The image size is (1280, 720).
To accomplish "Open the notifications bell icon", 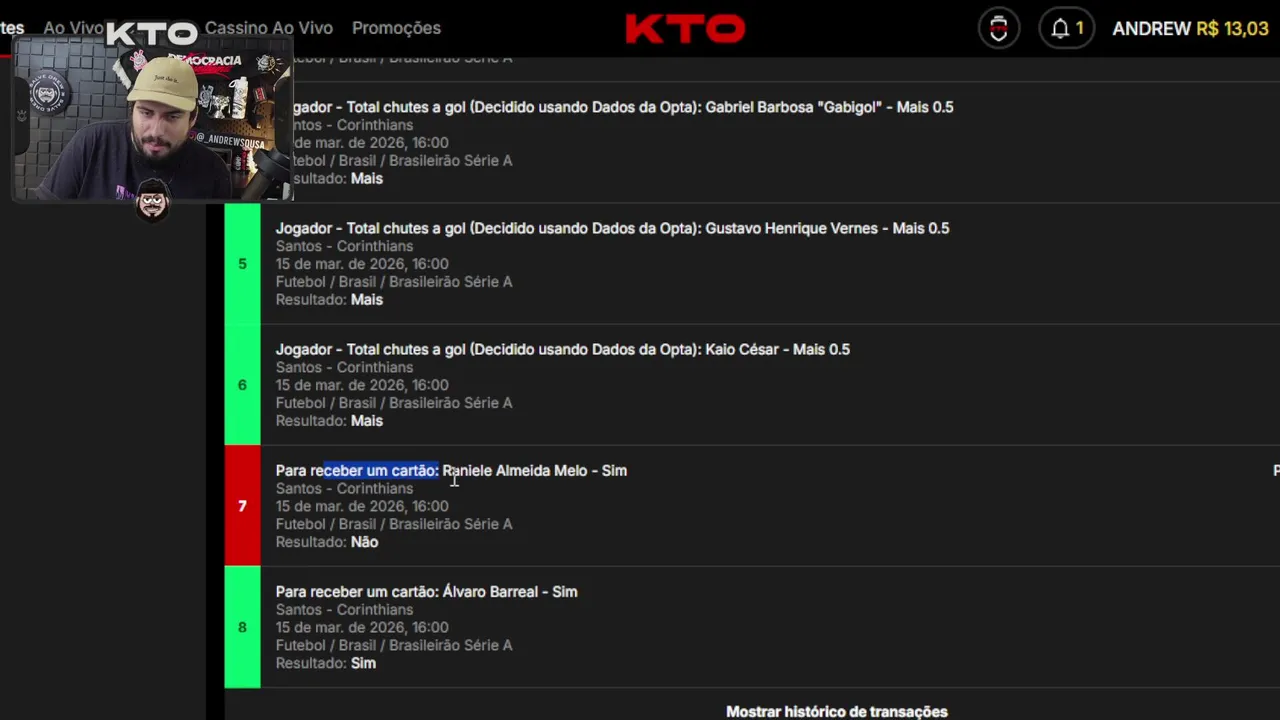I will click(1060, 29).
